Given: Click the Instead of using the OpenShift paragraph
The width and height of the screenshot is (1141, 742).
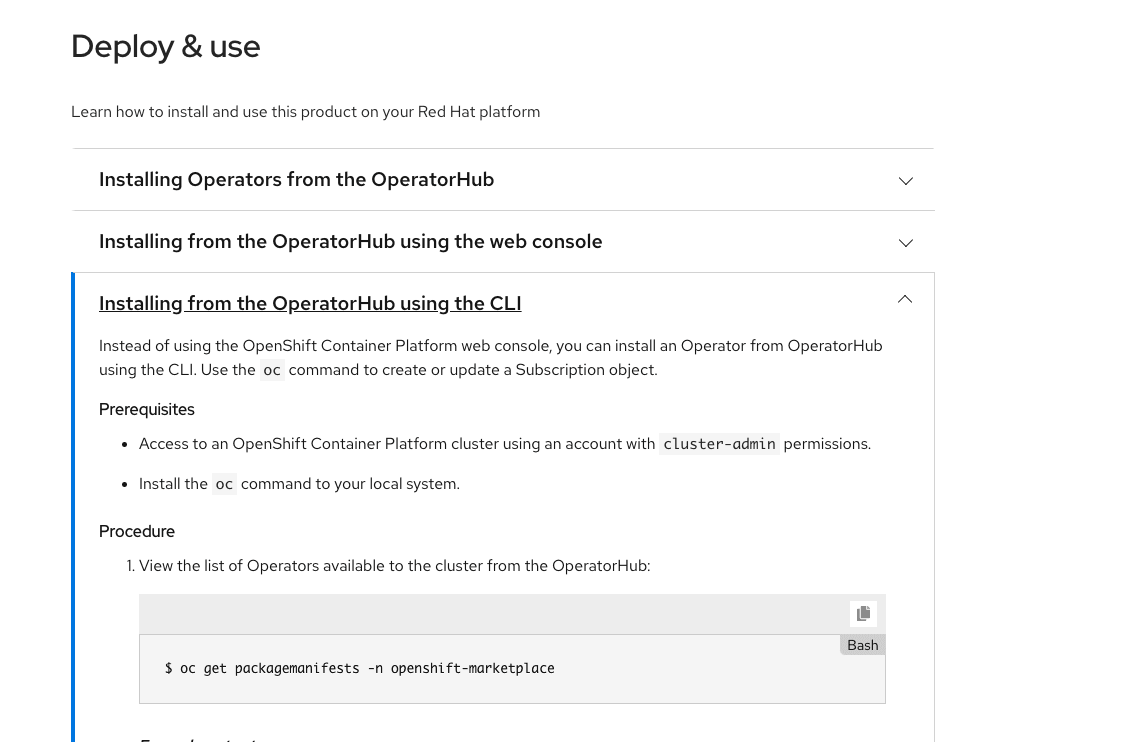Looking at the screenshot, I should 490,358.
